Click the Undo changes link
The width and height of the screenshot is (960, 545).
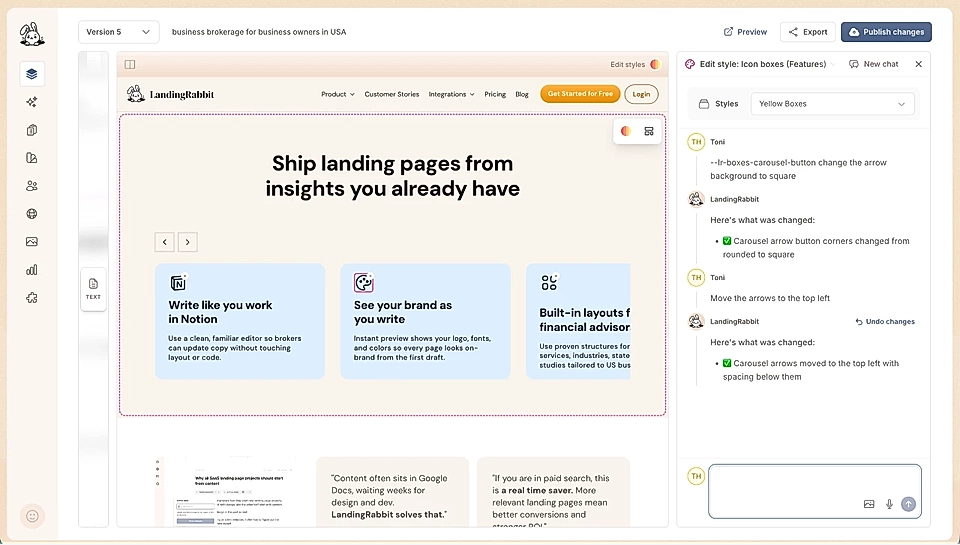pos(885,321)
